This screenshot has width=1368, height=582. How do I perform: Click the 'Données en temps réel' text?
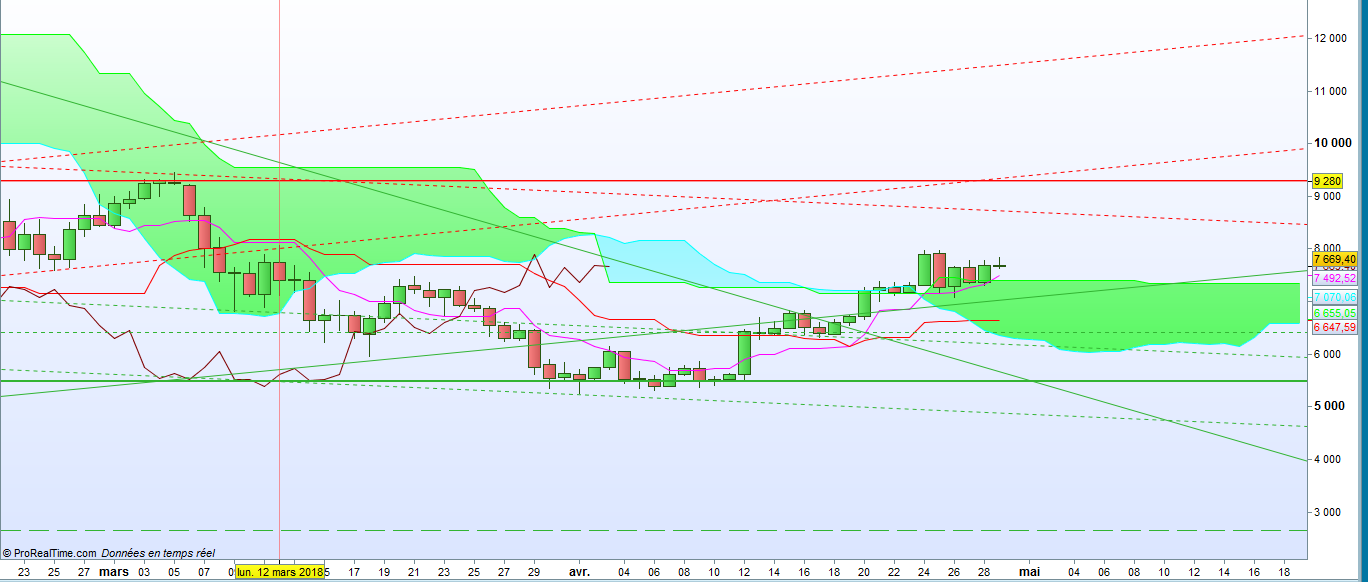tap(158, 553)
